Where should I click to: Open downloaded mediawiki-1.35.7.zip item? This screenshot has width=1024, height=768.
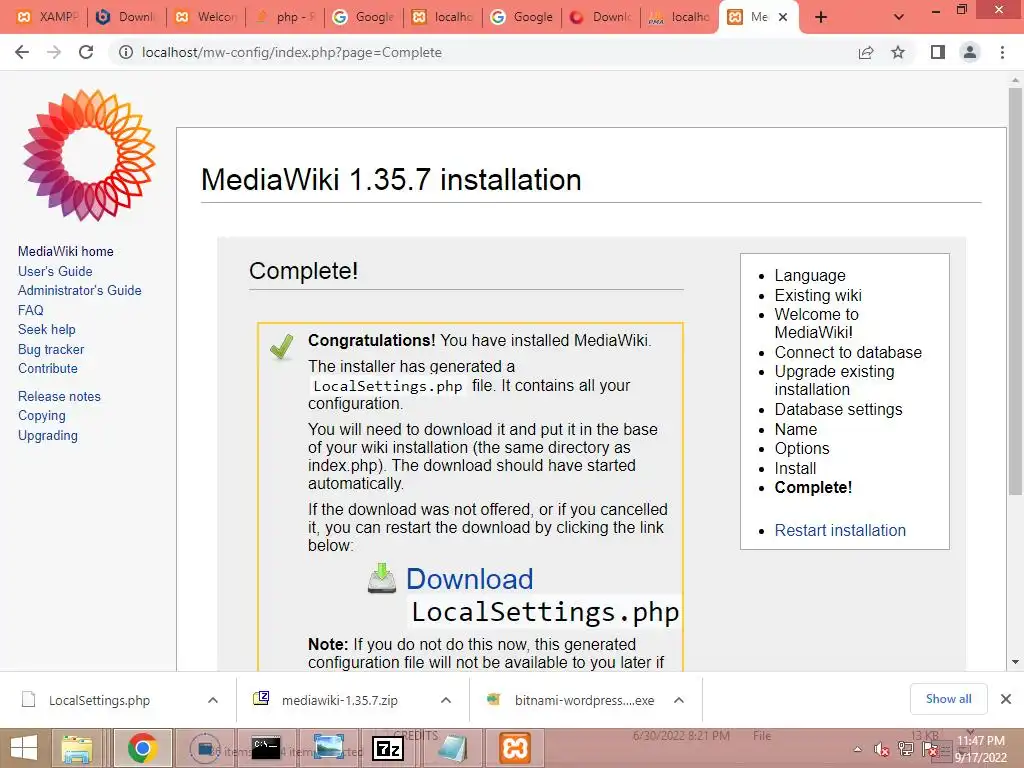coord(340,700)
